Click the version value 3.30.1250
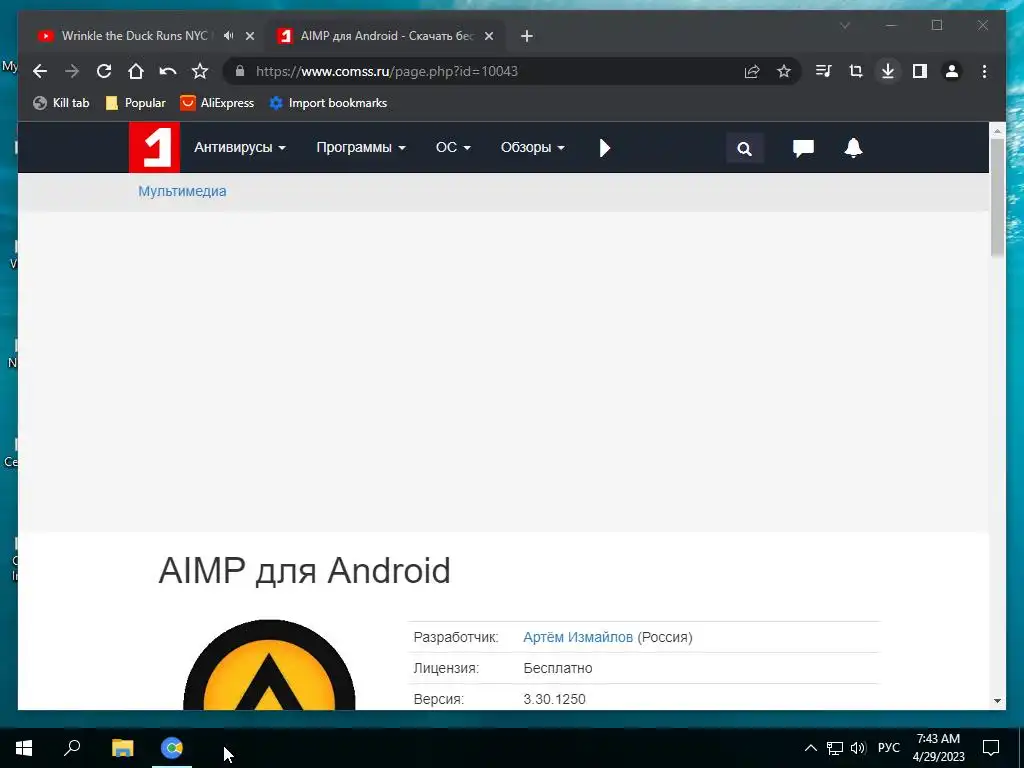 pos(554,699)
